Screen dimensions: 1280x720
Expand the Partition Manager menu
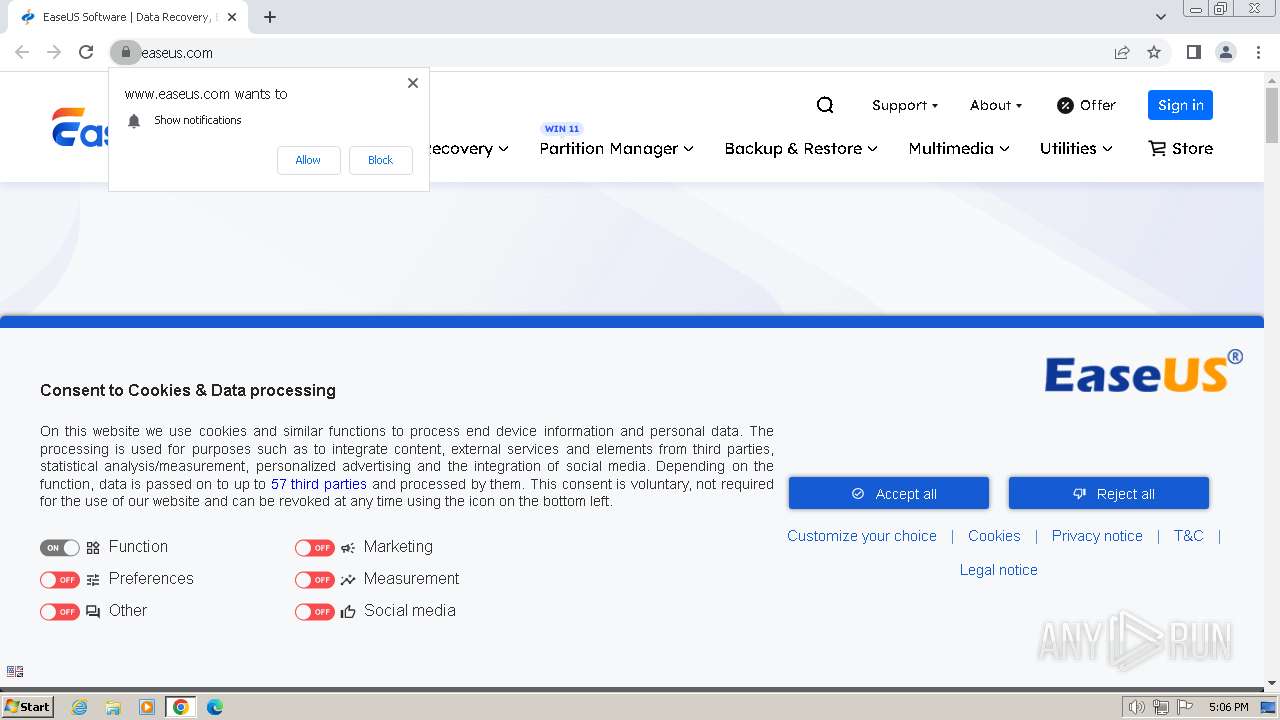(x=616, y=148)
